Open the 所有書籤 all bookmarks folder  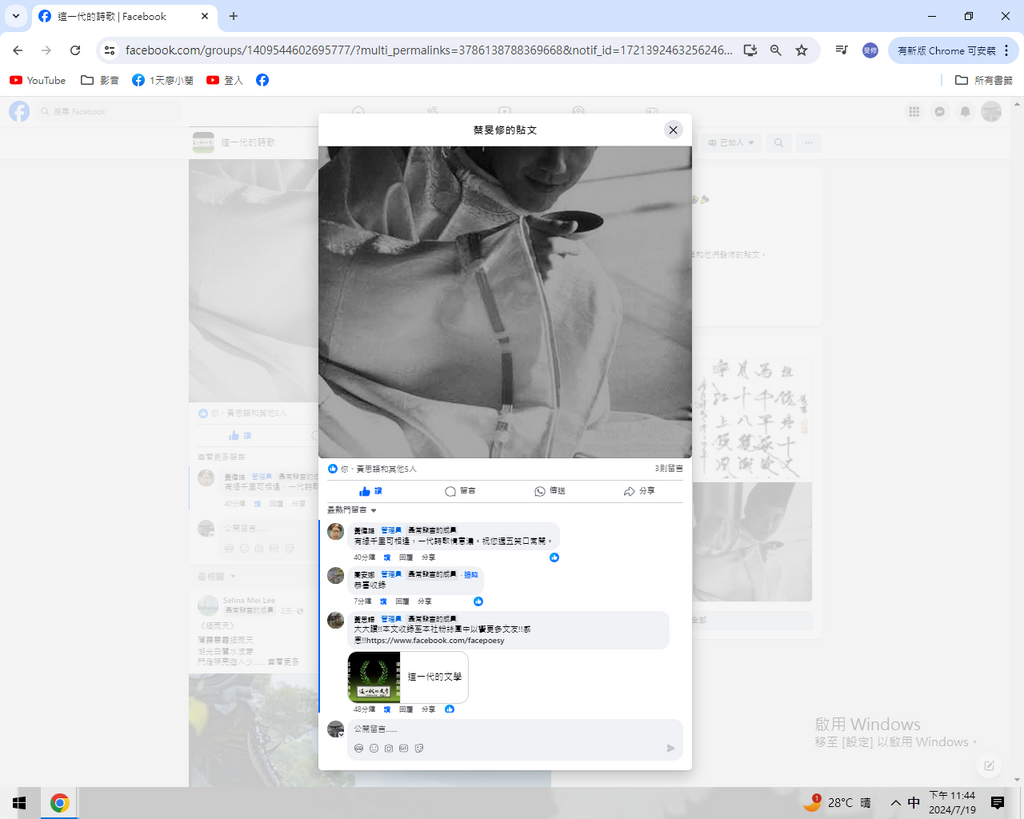point(983,80)
